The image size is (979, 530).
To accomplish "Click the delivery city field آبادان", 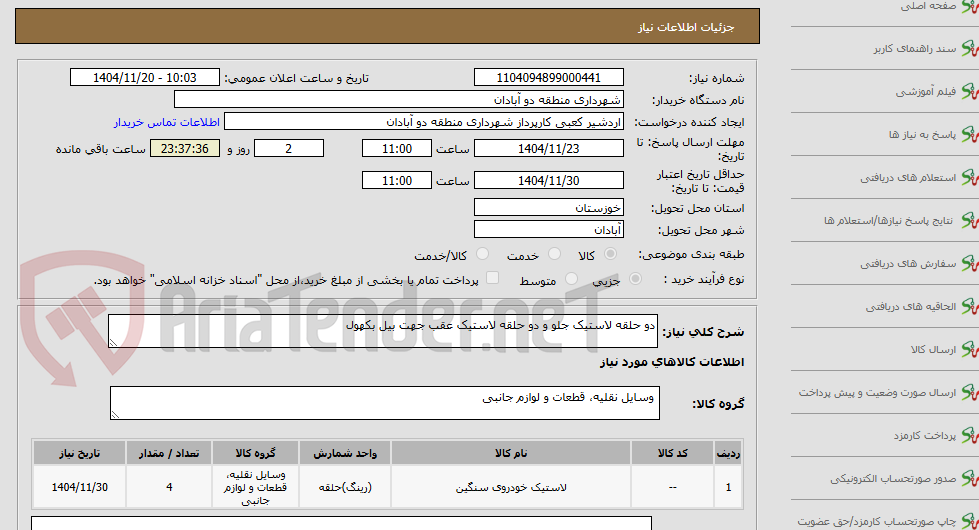I will (549, 230).
